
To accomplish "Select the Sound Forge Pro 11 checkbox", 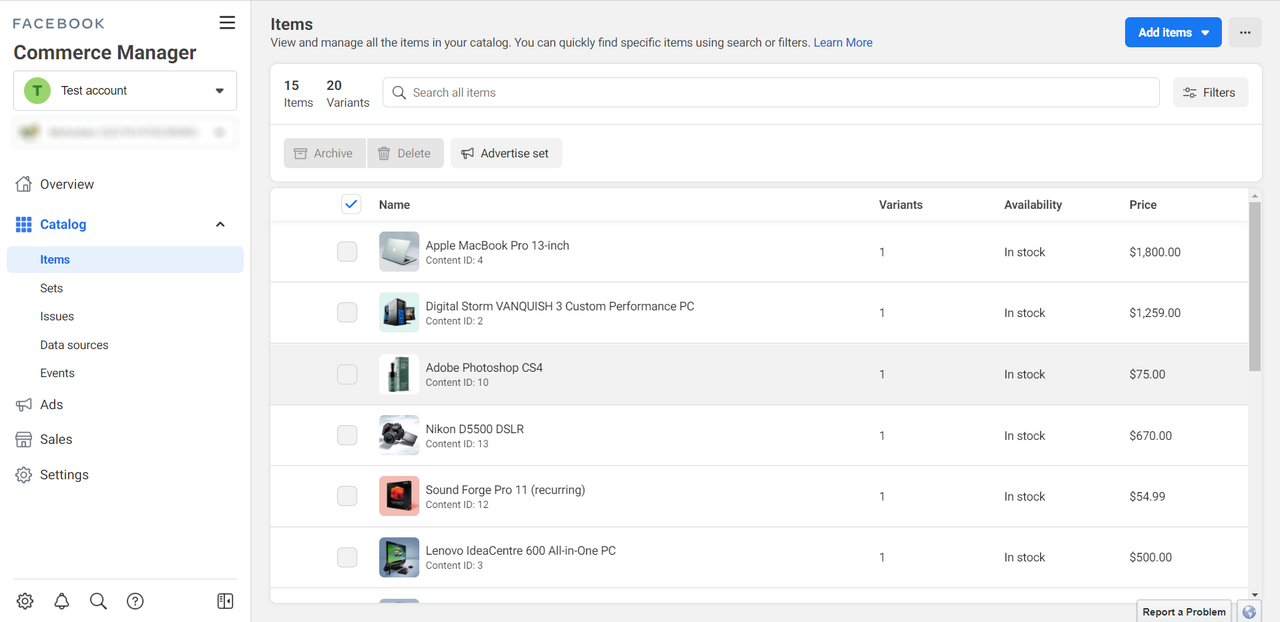I will click(347, 496).
